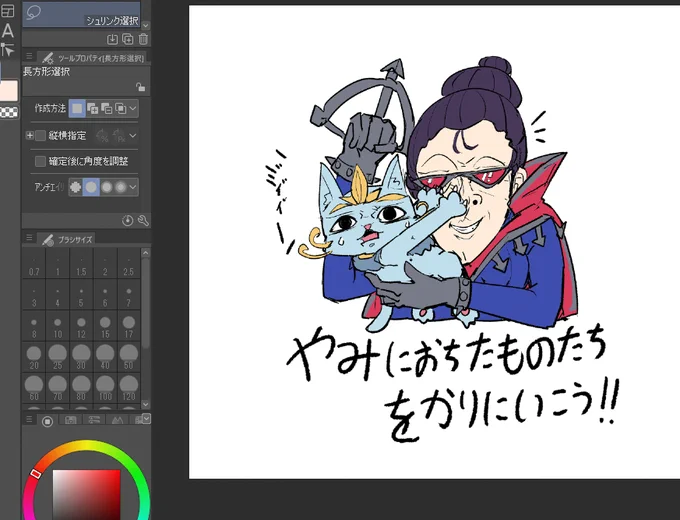Viewport: 680px width, 520px height.
Task: Click the length-specification px icon
Action: pyautogui.click(x=118, y=136)
